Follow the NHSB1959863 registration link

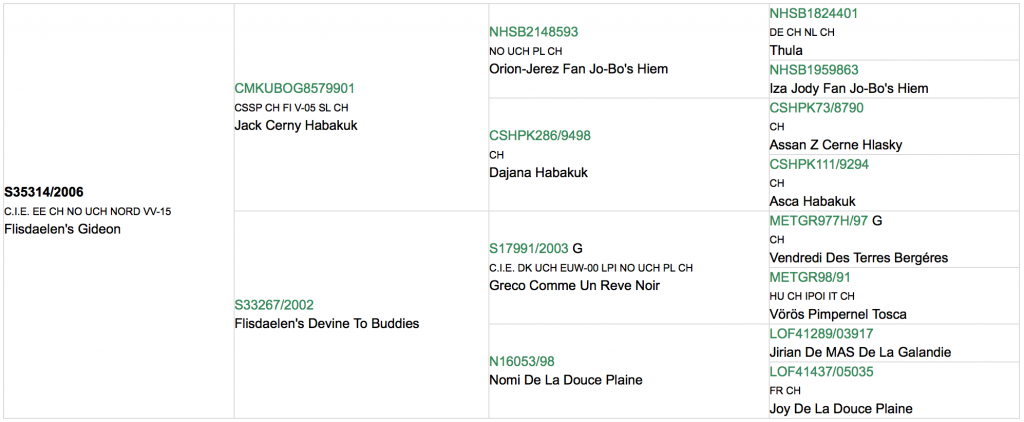(x=814, y=70)
